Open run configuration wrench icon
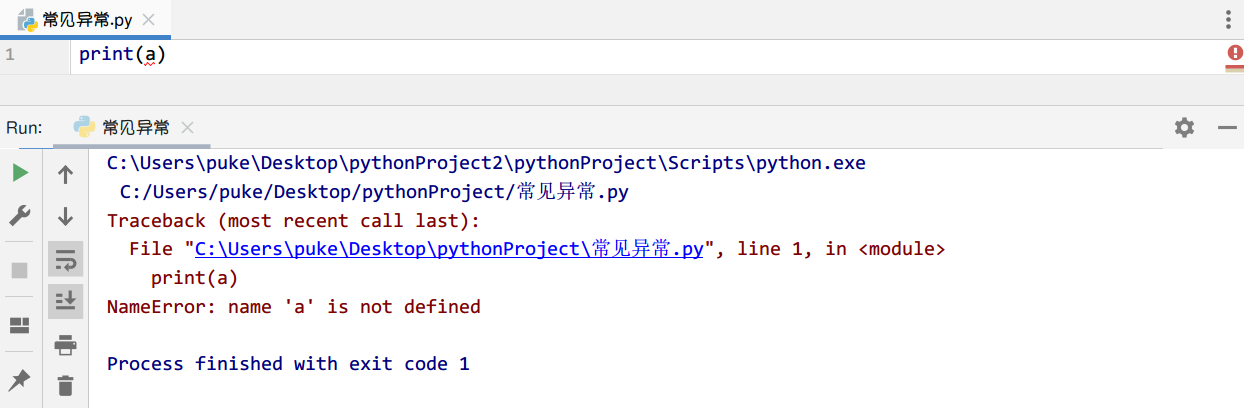1244x408 pixels. coord(20,215)
